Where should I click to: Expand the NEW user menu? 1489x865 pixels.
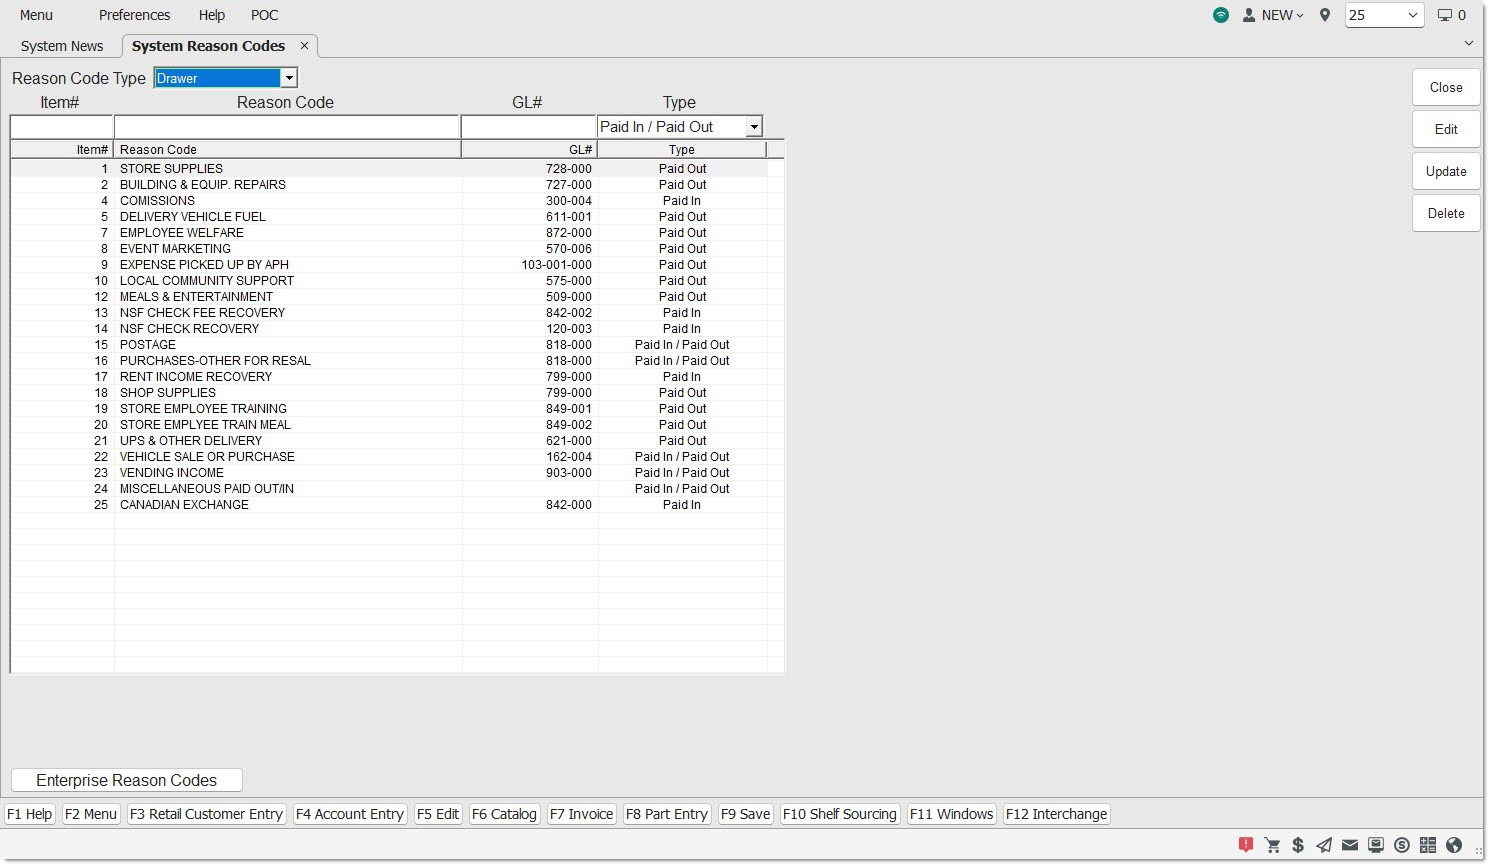coord(1273,15)
